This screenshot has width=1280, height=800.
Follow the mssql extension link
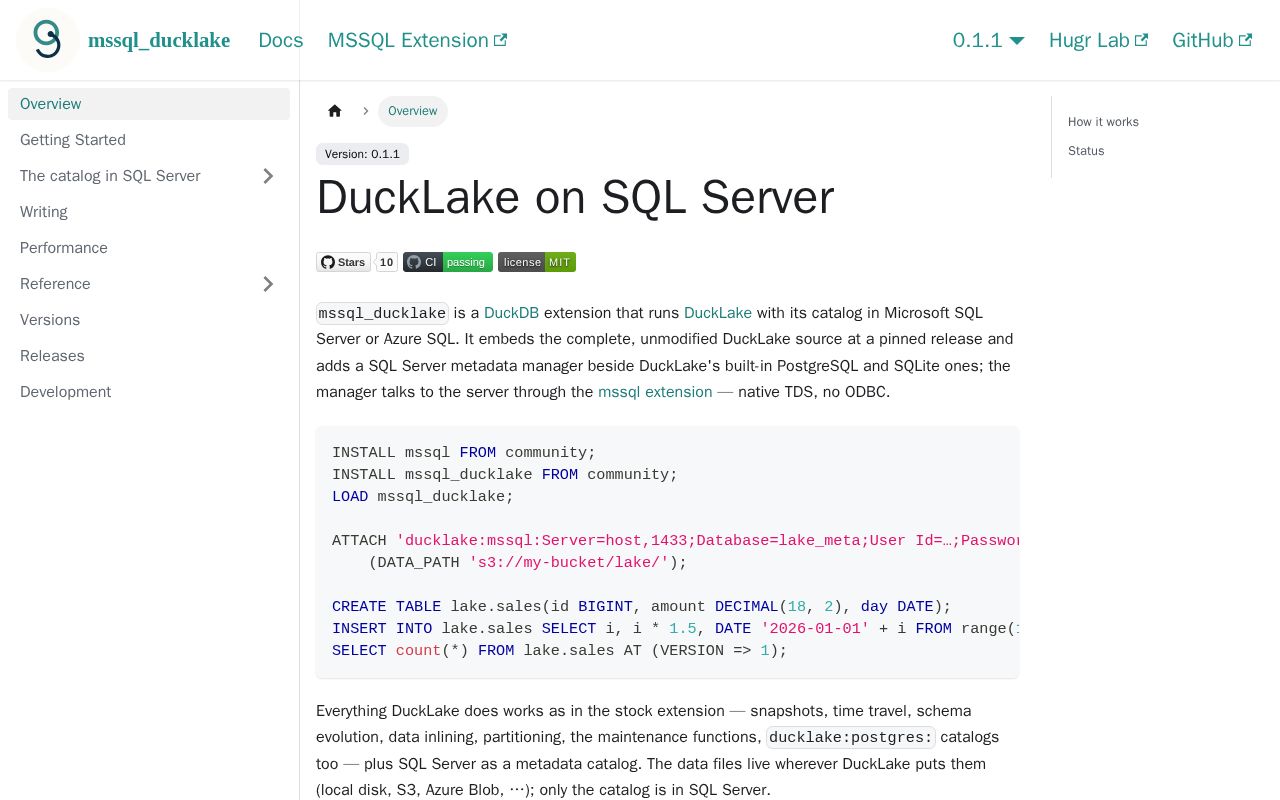point(655,392)
